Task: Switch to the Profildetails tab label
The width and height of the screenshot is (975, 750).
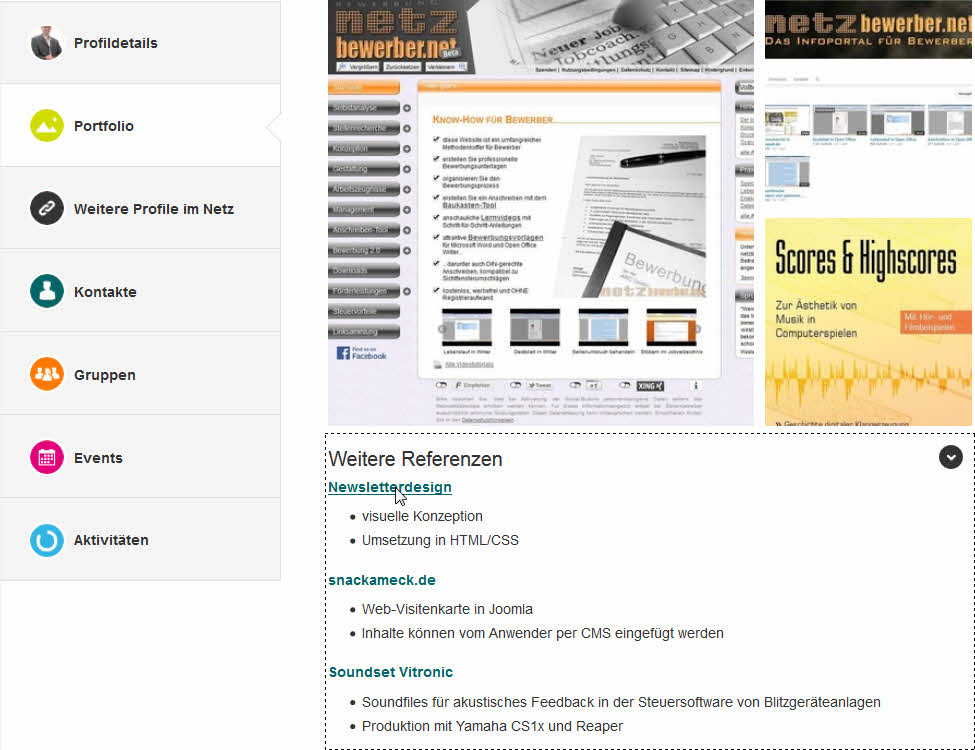Action: (115, 43)
